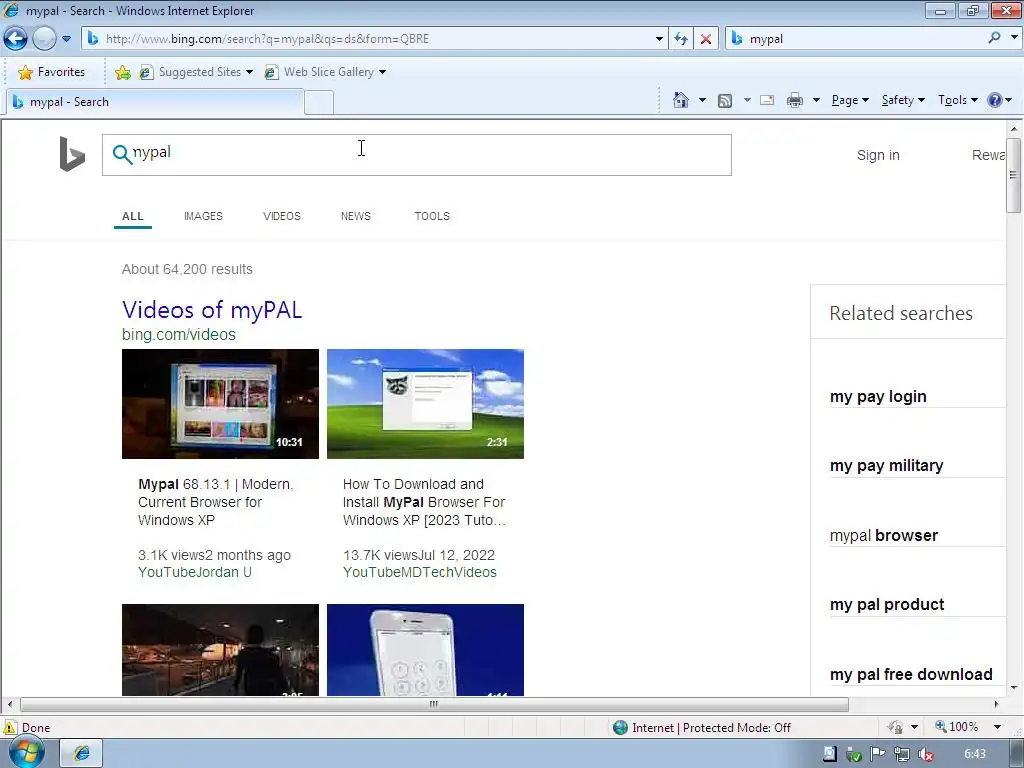Click Internet Explorer taskbar button
1024x768 pixels.
82,753
